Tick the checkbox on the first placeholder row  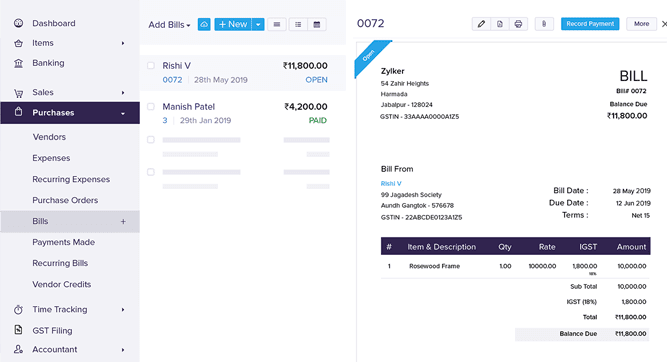[151, 140]
